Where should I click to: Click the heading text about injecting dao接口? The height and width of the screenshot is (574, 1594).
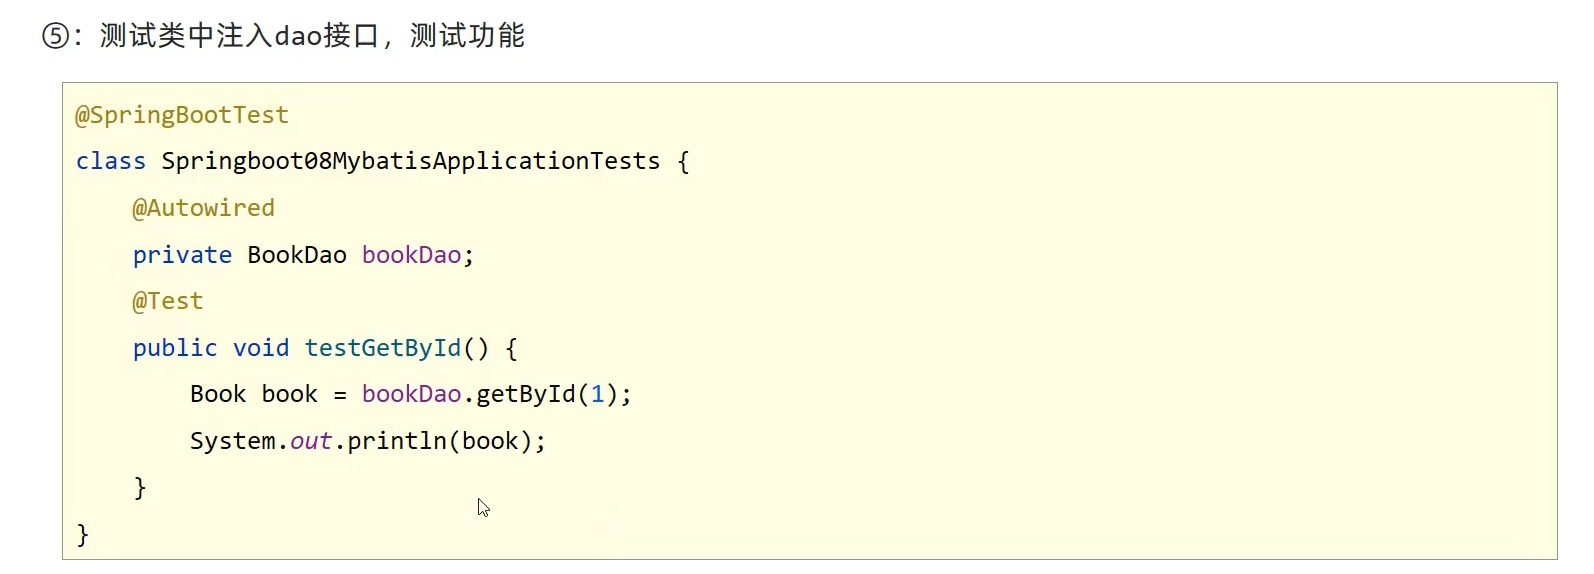(312, 37)
